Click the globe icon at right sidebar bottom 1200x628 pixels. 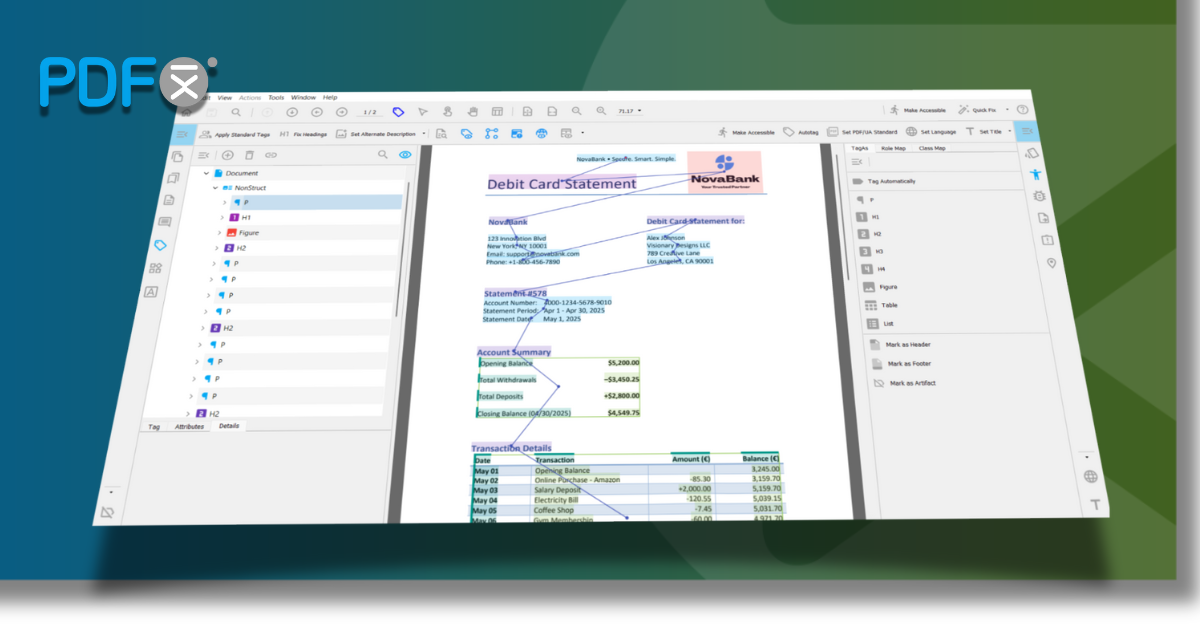(1091, 477)
